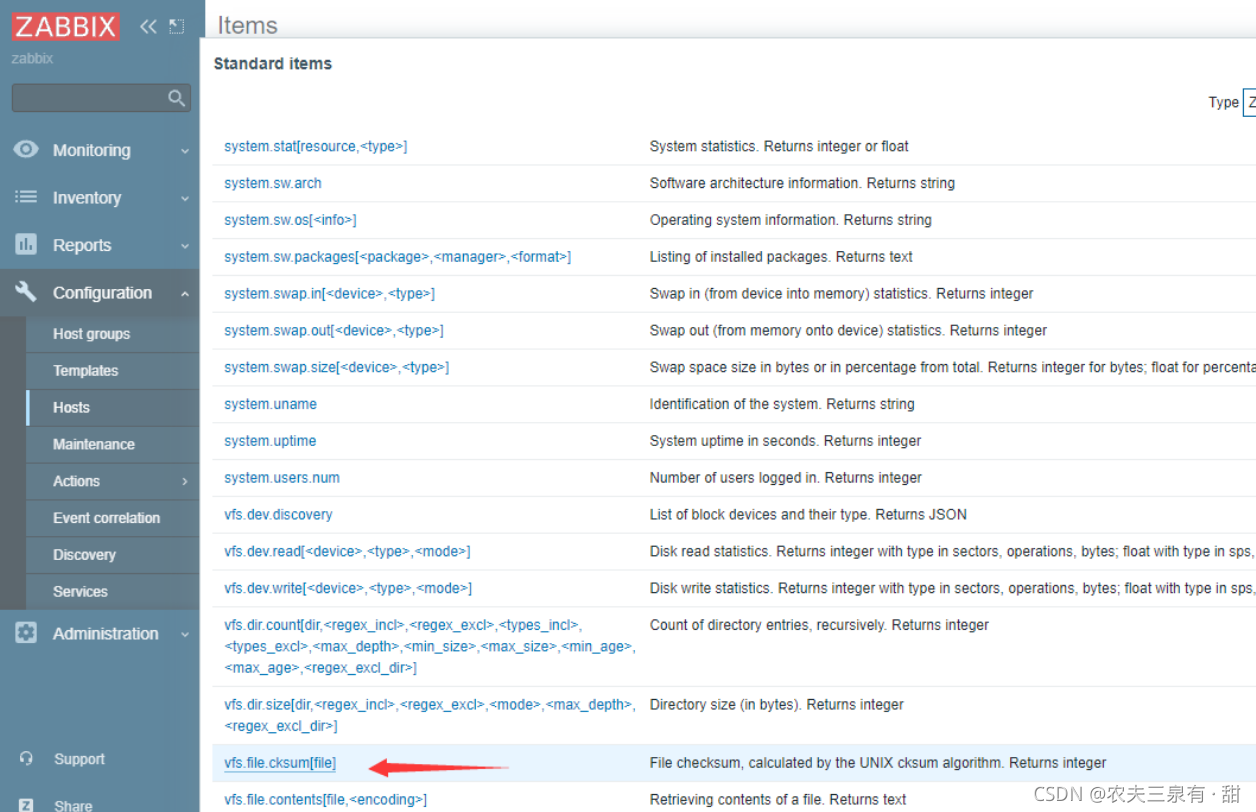Image resolution: width=1256 pixels, height=812 pixels.
Task: Expand the Inventory menu chevron
Action: 185,199
